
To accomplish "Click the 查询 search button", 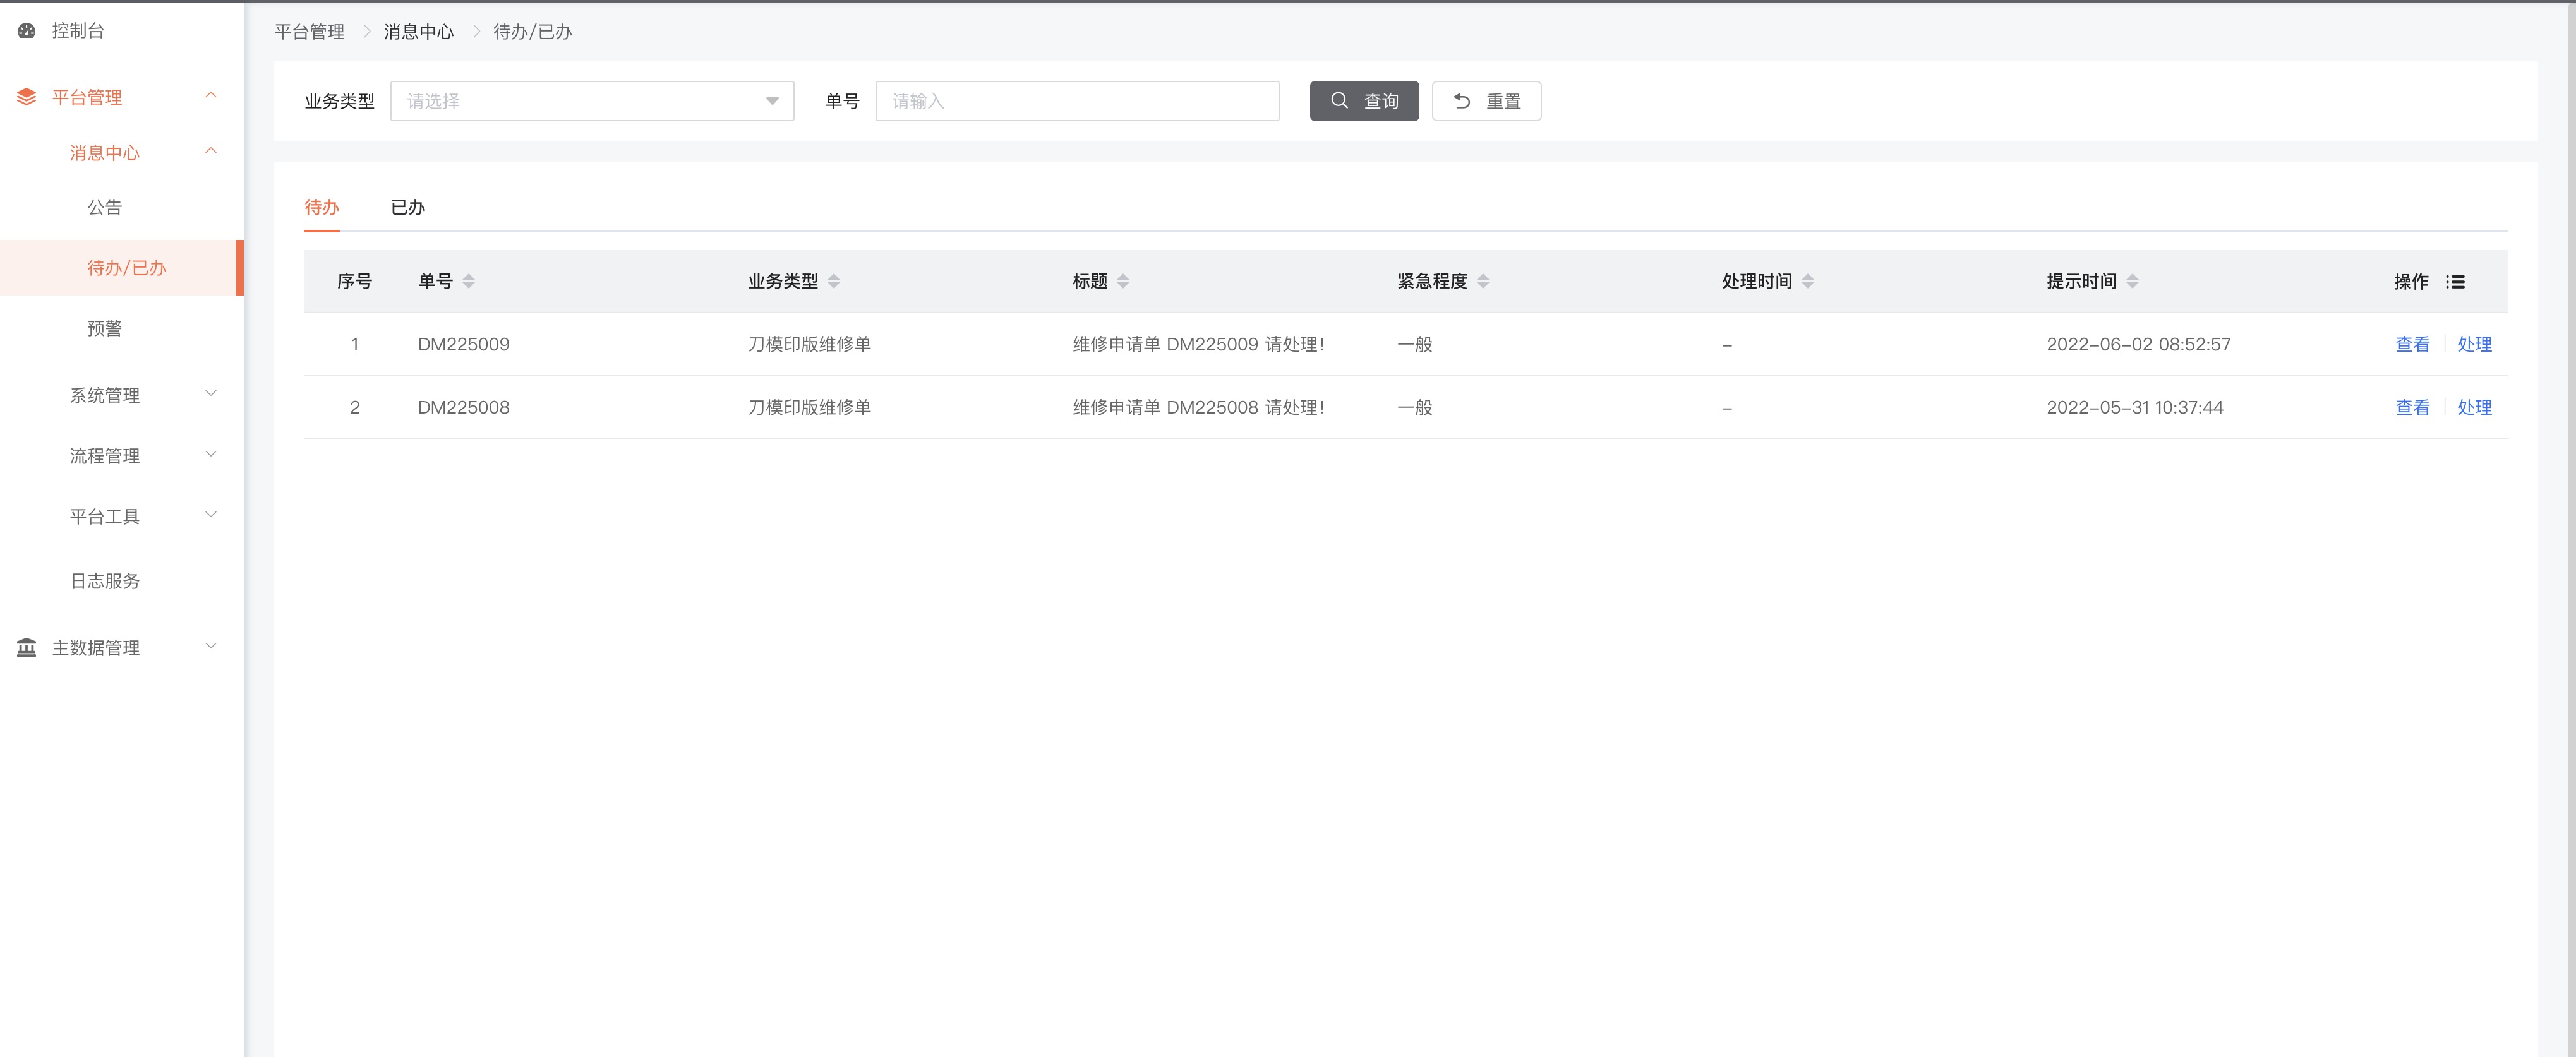I will [1364, 101].
